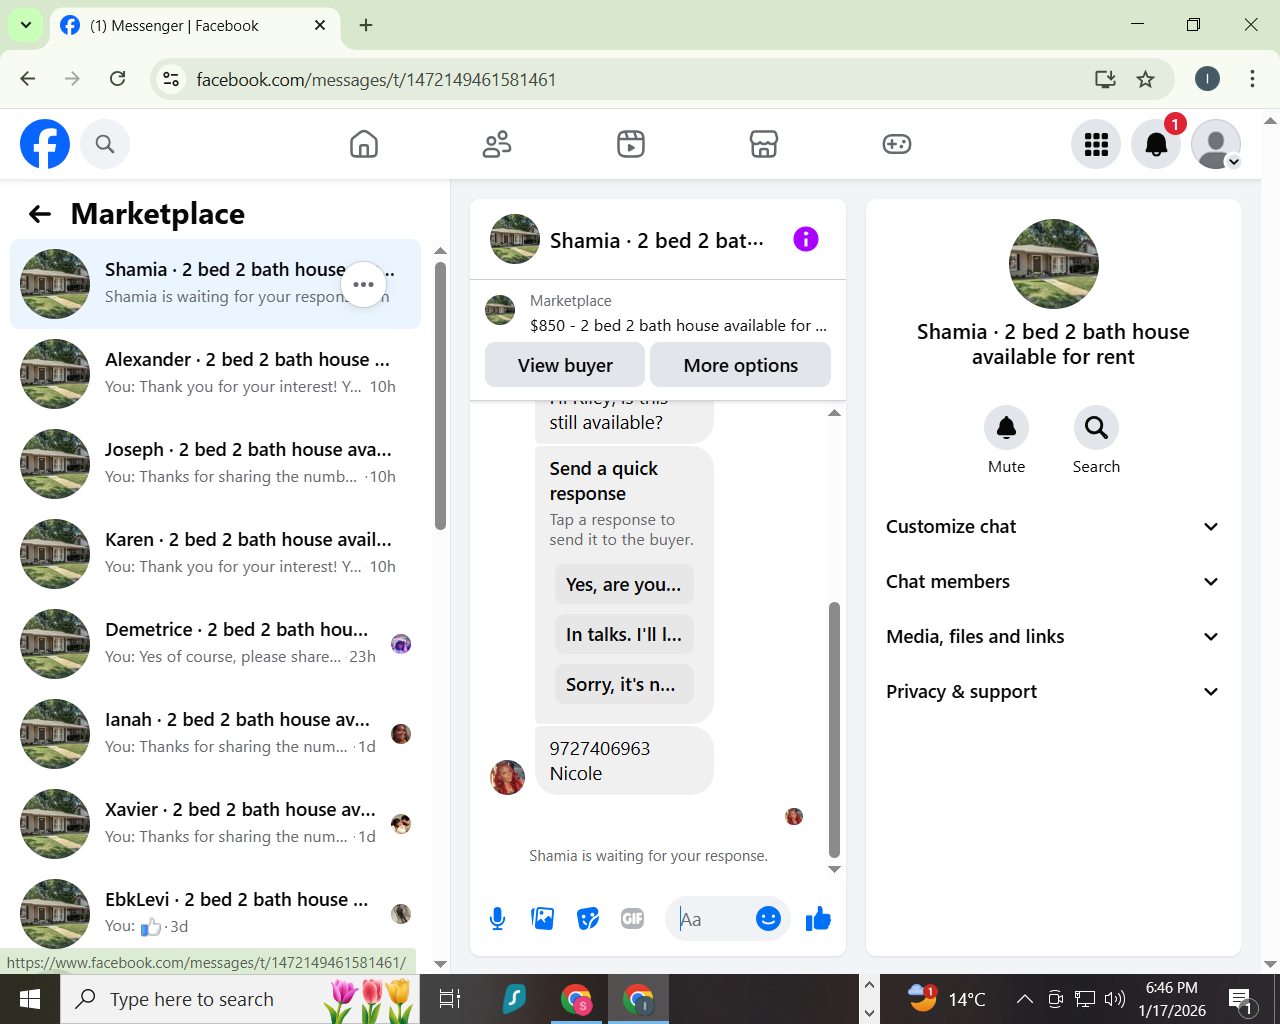The height and width of the screenshot is (1024, 1280).
Task: Open Karen's 2 bed 2 bath house chat
Action: click(215, 554)
